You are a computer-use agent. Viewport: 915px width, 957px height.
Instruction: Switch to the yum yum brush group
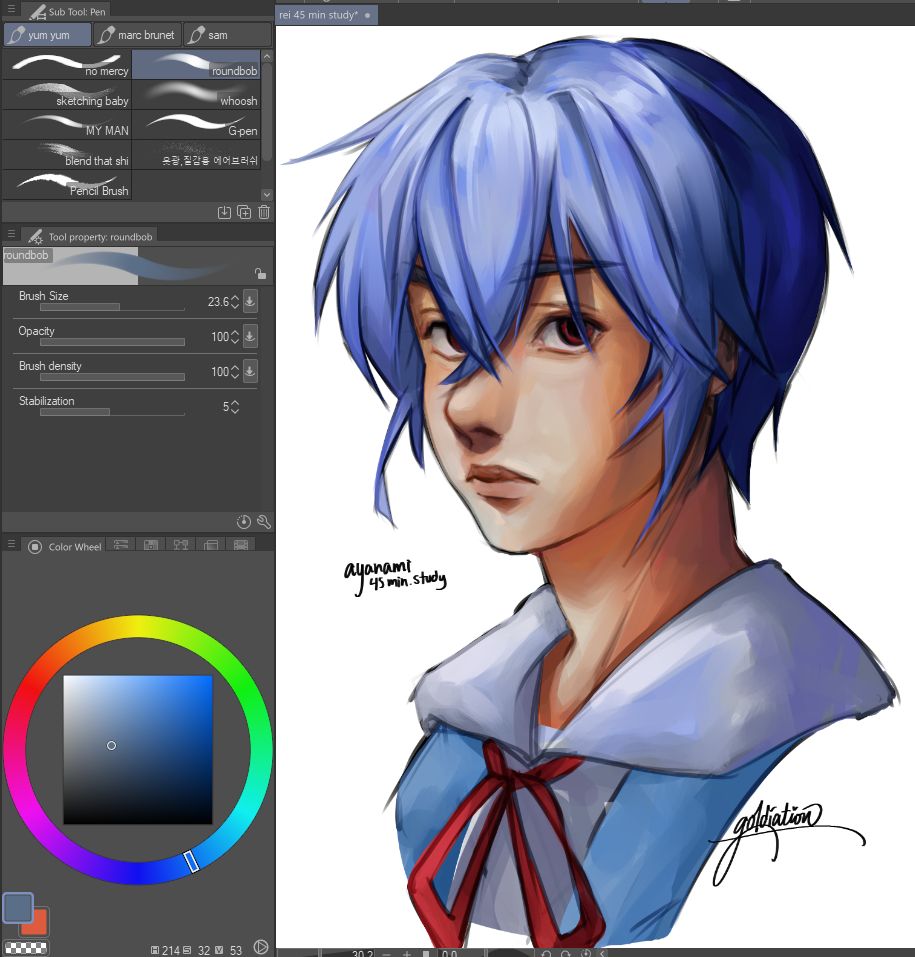pyautogui.click(x=48, y=35)
